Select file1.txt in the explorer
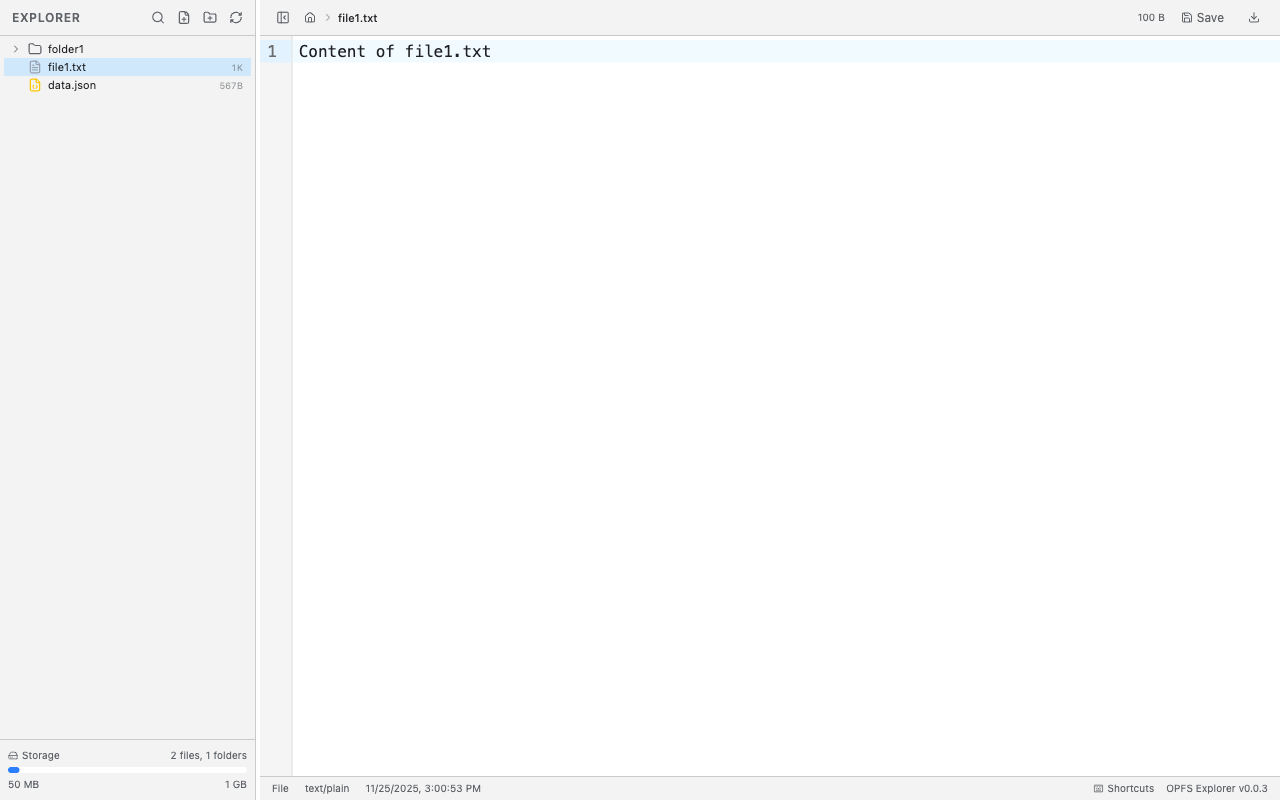Screen dimensions: 1280x800 click(66, 66)
